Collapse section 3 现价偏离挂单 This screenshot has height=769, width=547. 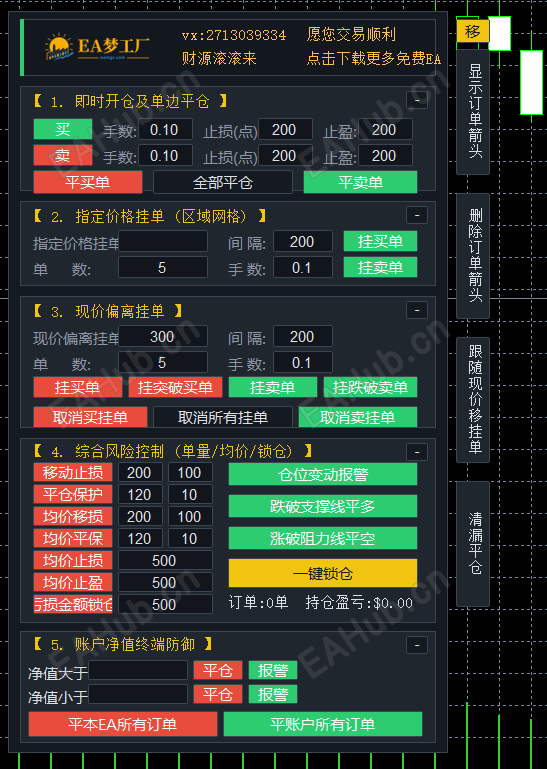(x=417, y=310)
